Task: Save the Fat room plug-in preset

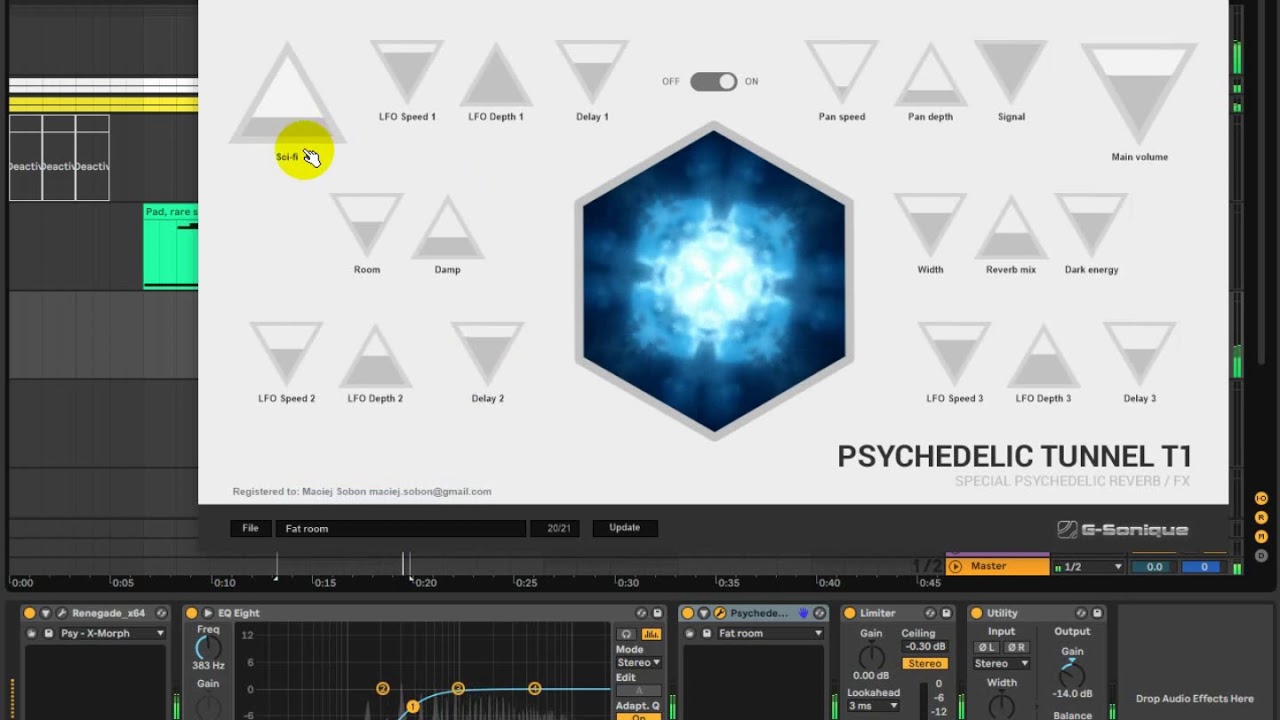Action: [x=707, y=633]
